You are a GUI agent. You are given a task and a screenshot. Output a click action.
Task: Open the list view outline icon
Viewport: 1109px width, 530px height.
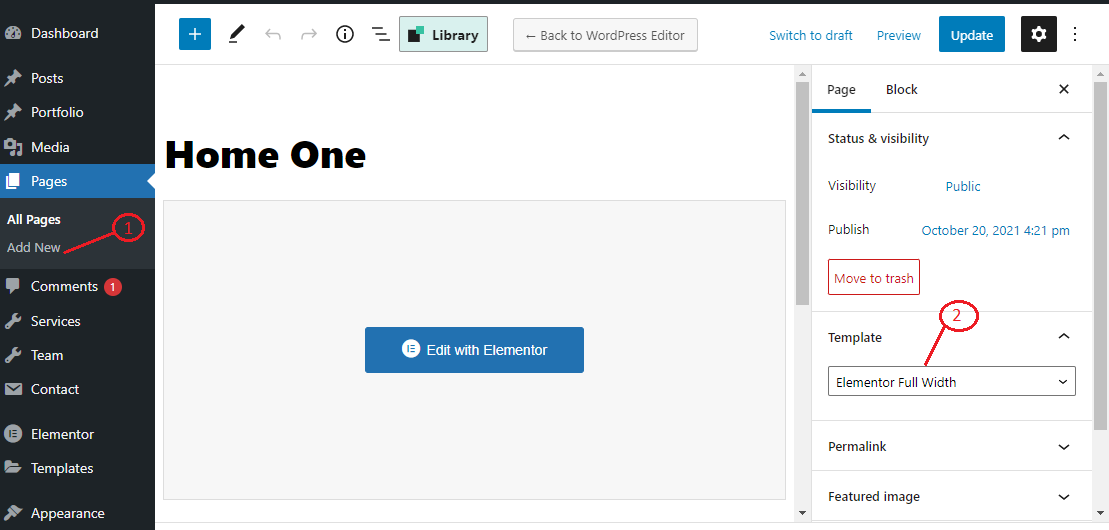pyautogui.click(x=381, y=34)
